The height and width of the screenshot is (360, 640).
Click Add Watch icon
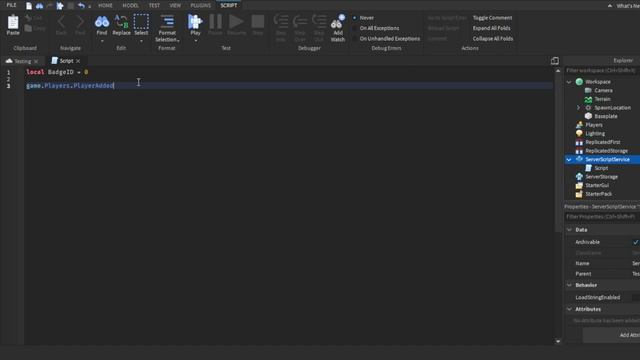[x=338, y=21]
